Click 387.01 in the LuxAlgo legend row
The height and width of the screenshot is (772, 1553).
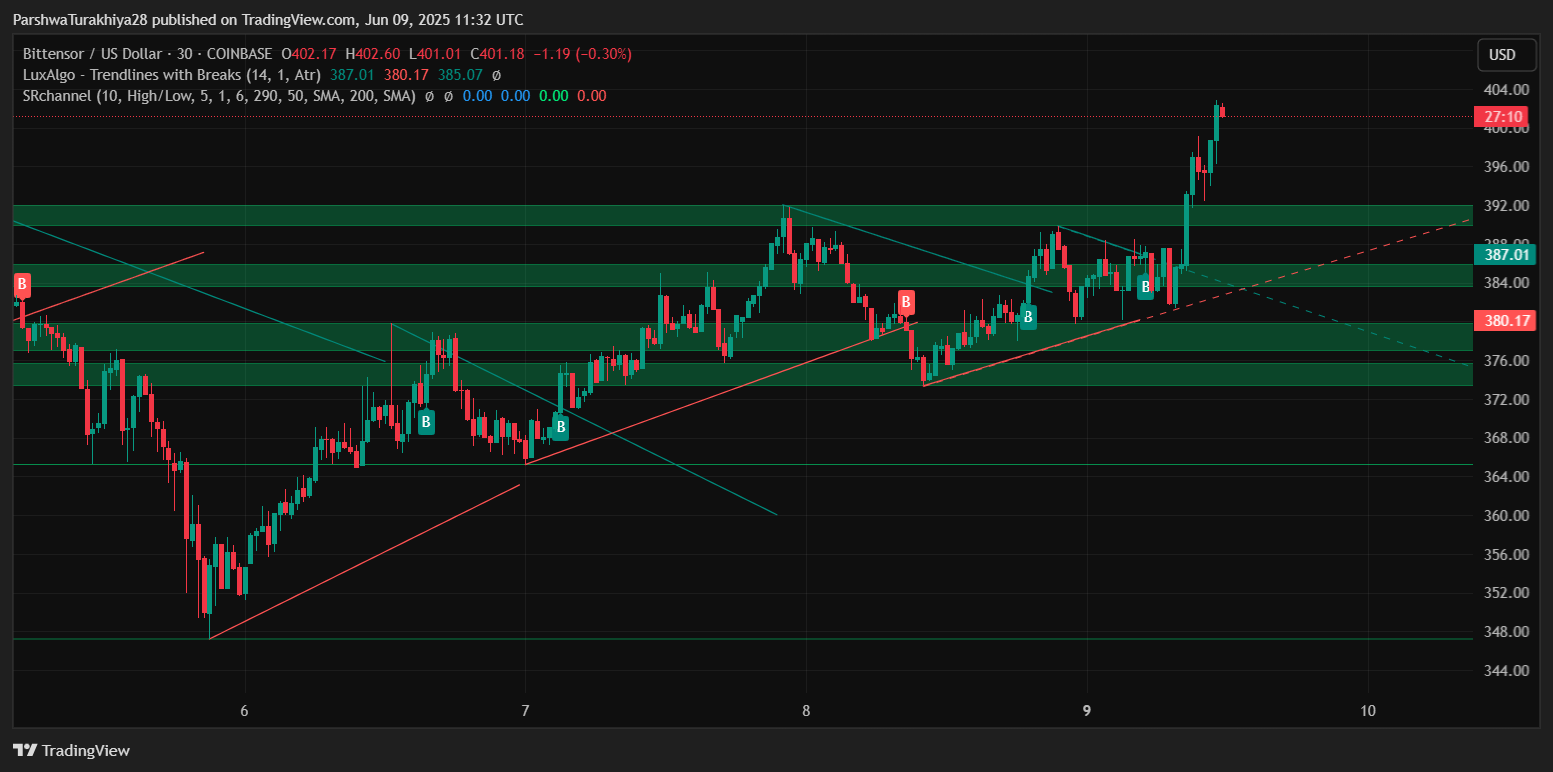(352, 75)
